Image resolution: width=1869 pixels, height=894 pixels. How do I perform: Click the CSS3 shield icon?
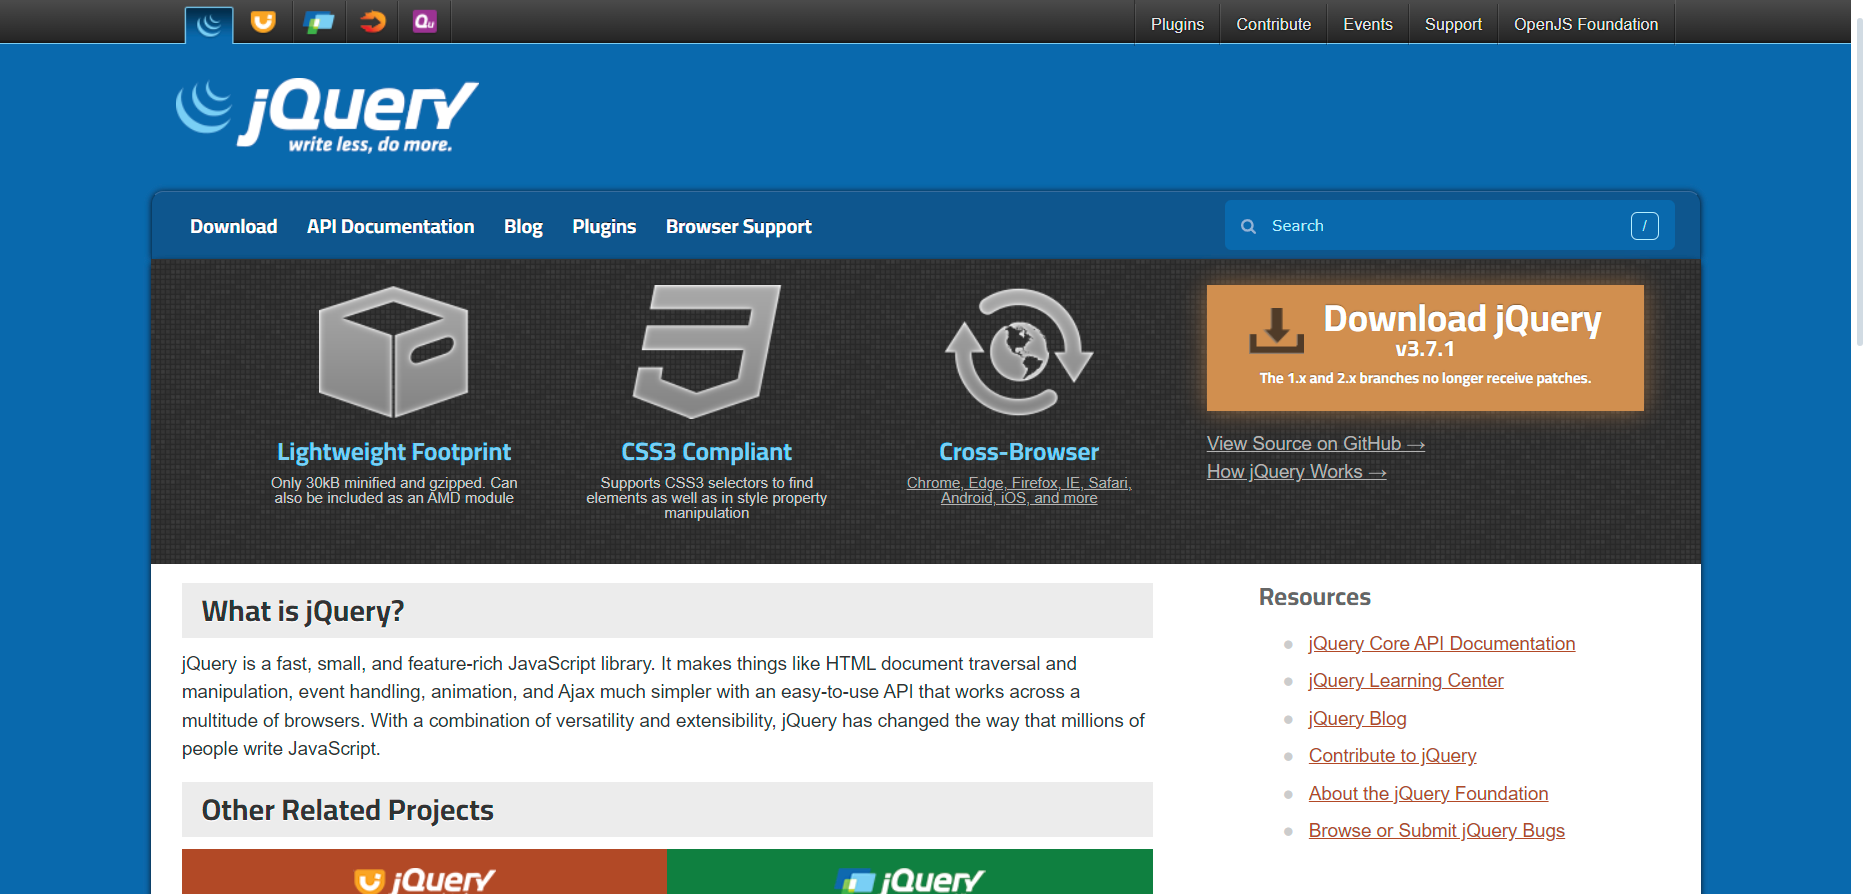(x=707, y=351)
